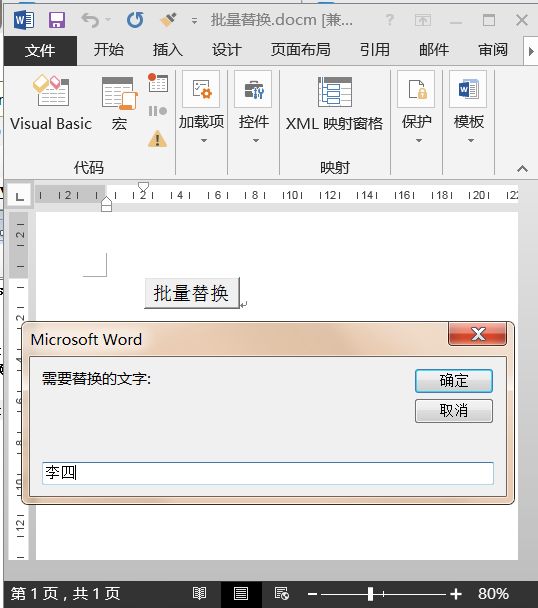Click the Redo/Repeat icon
The image size is (538, 608).
pos(135,20)
